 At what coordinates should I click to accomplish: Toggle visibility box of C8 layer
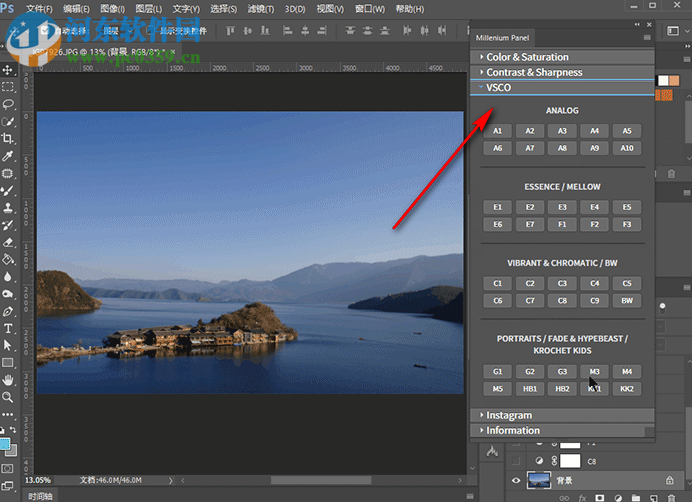coord(517,461)
